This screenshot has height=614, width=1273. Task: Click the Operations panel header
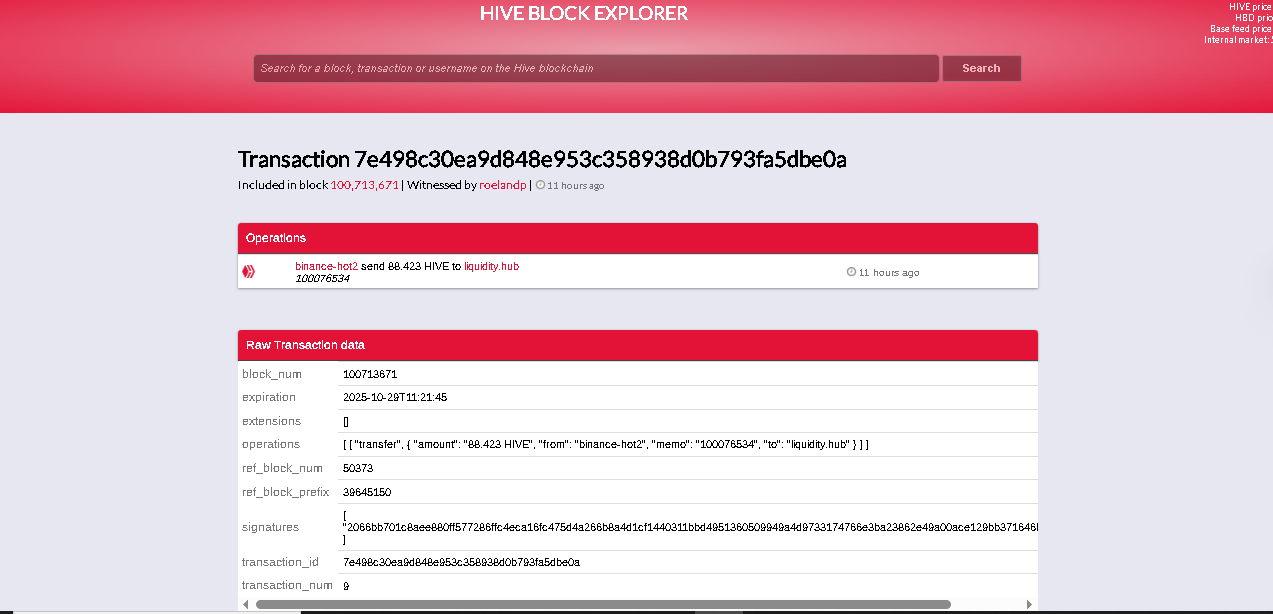[x=637, y=238]
